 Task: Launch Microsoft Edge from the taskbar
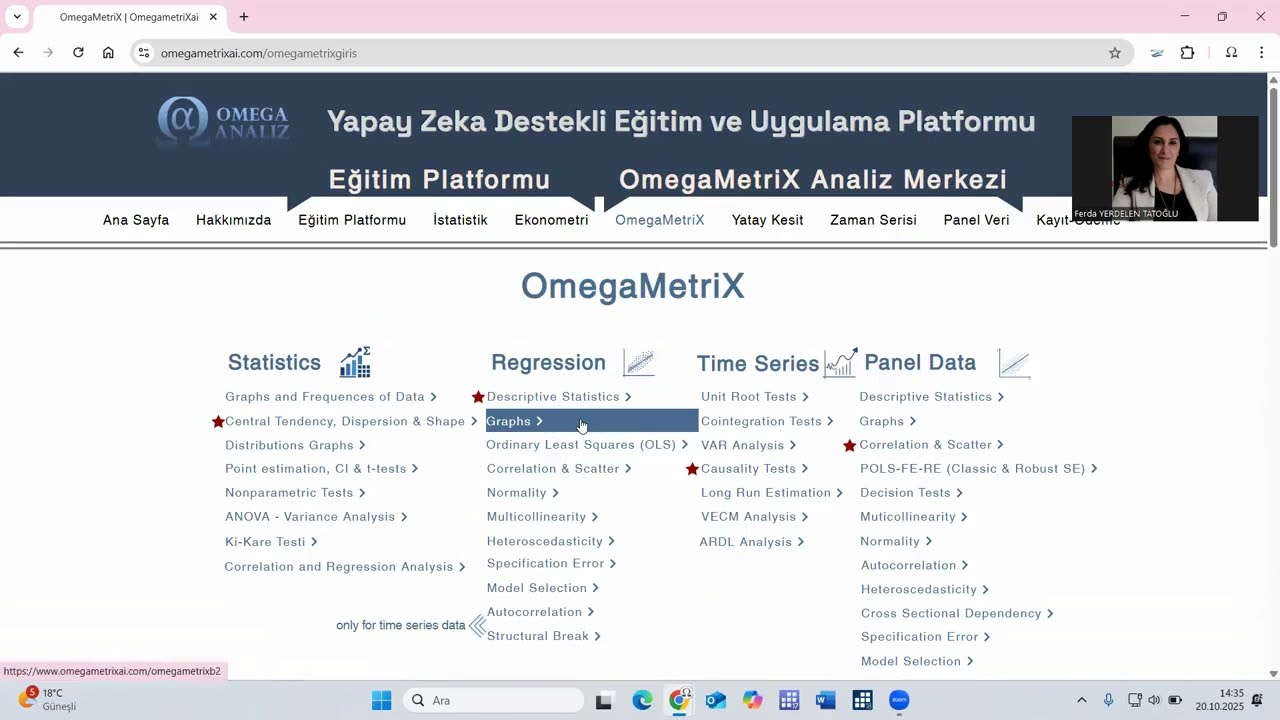coord(642,700)
